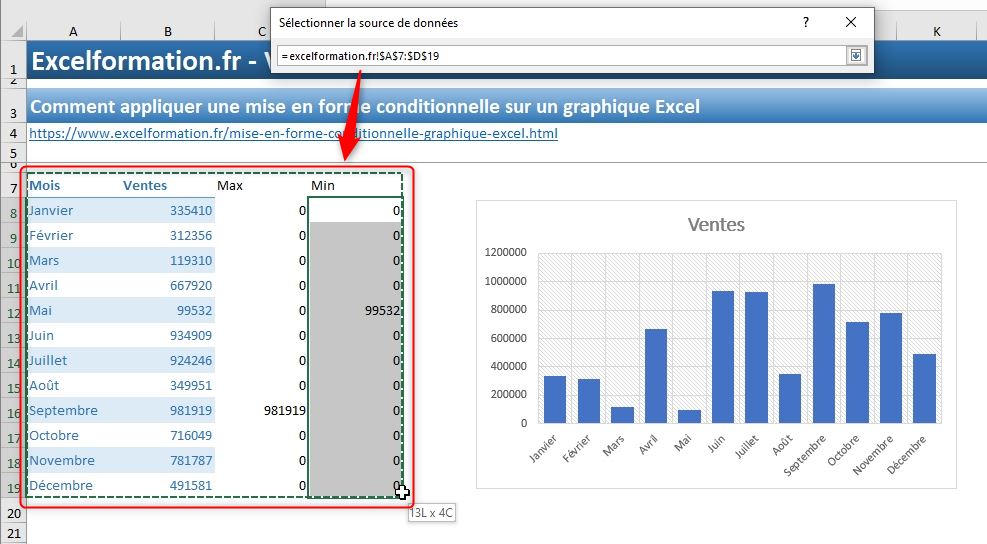
Task: Click the Max header cell
Action: [261, 185]
